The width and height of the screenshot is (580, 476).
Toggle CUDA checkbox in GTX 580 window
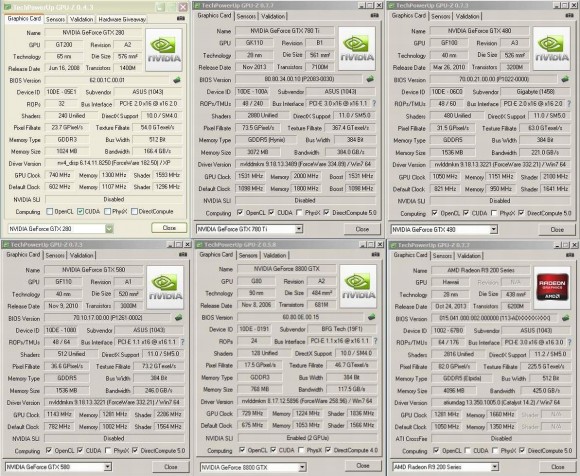click(80, 450)
